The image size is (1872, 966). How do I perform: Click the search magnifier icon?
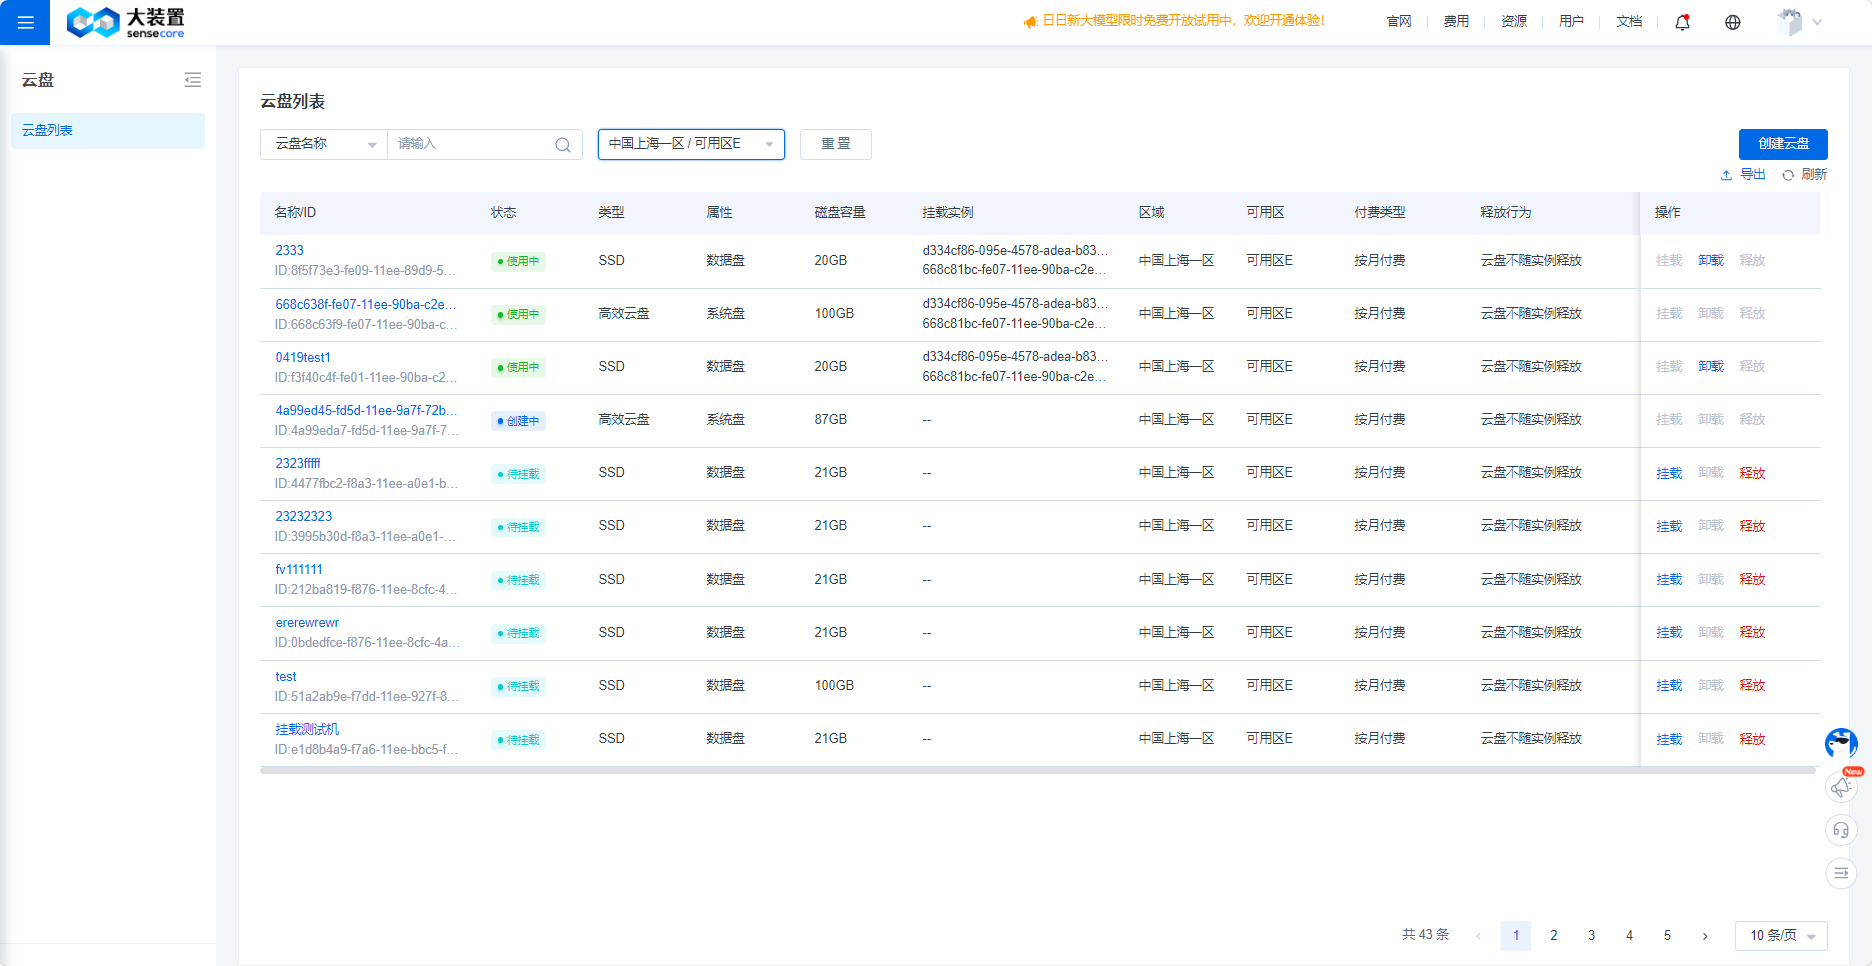pyautogui.click(x=563, y=145)
